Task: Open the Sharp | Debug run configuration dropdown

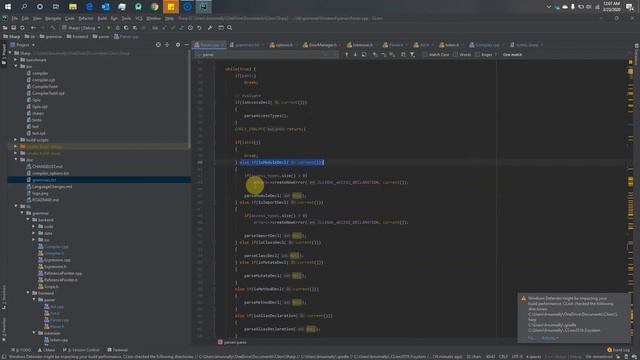Action: 81,28
